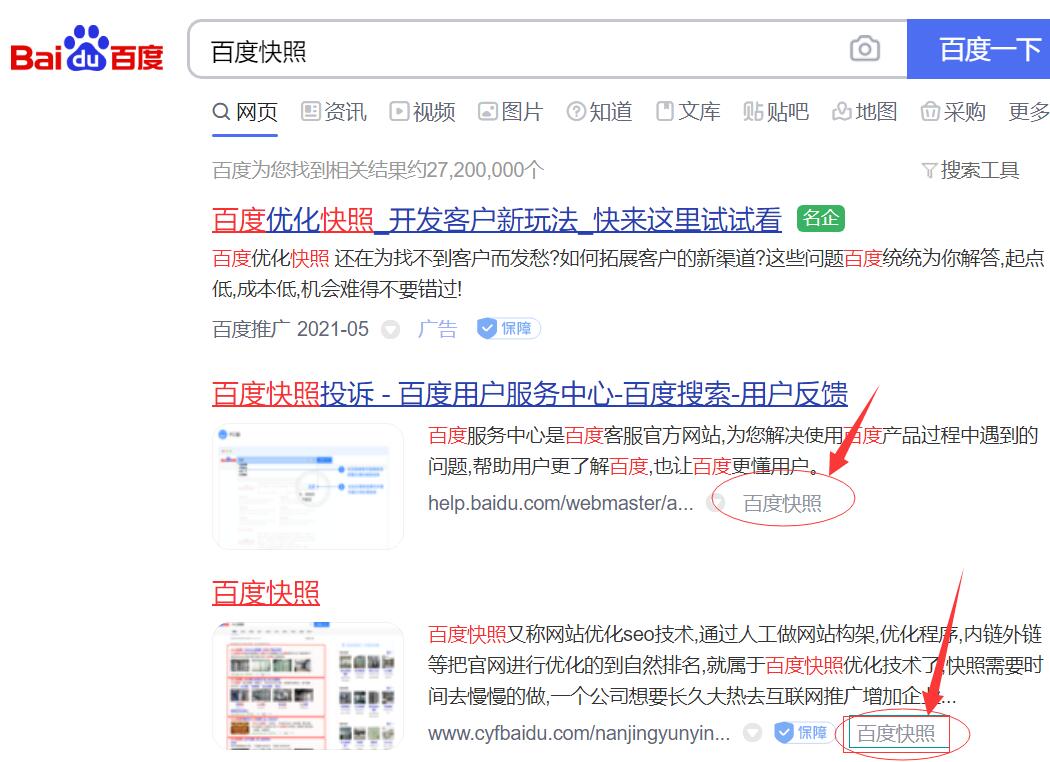Open the 采购 tab
The width and height of the screenshot is (1050, 762).
(x=953, y=112)
